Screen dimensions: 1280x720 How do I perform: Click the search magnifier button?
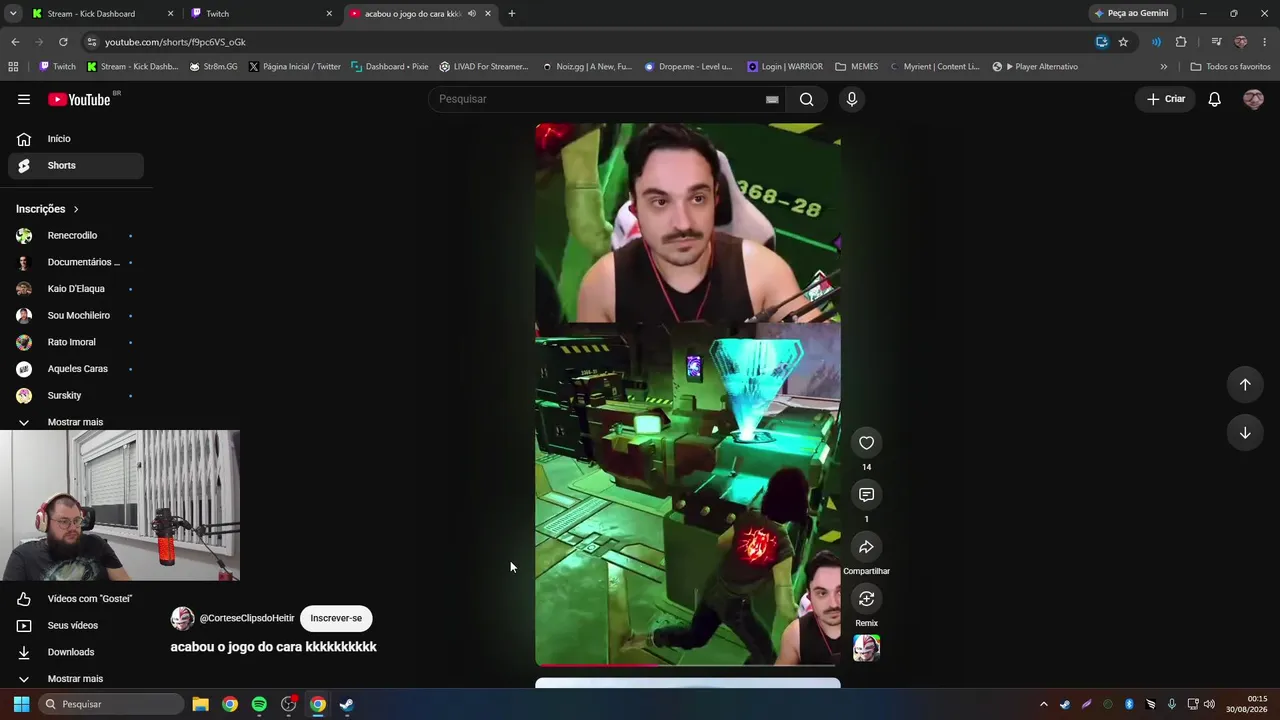[x=806, y=99]
